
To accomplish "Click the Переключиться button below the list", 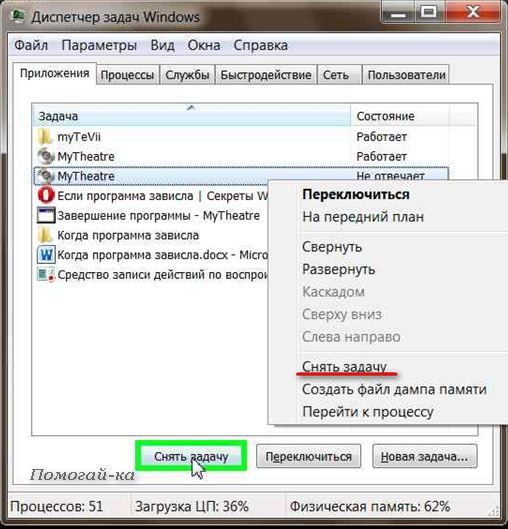I will (x=308, y=456).
